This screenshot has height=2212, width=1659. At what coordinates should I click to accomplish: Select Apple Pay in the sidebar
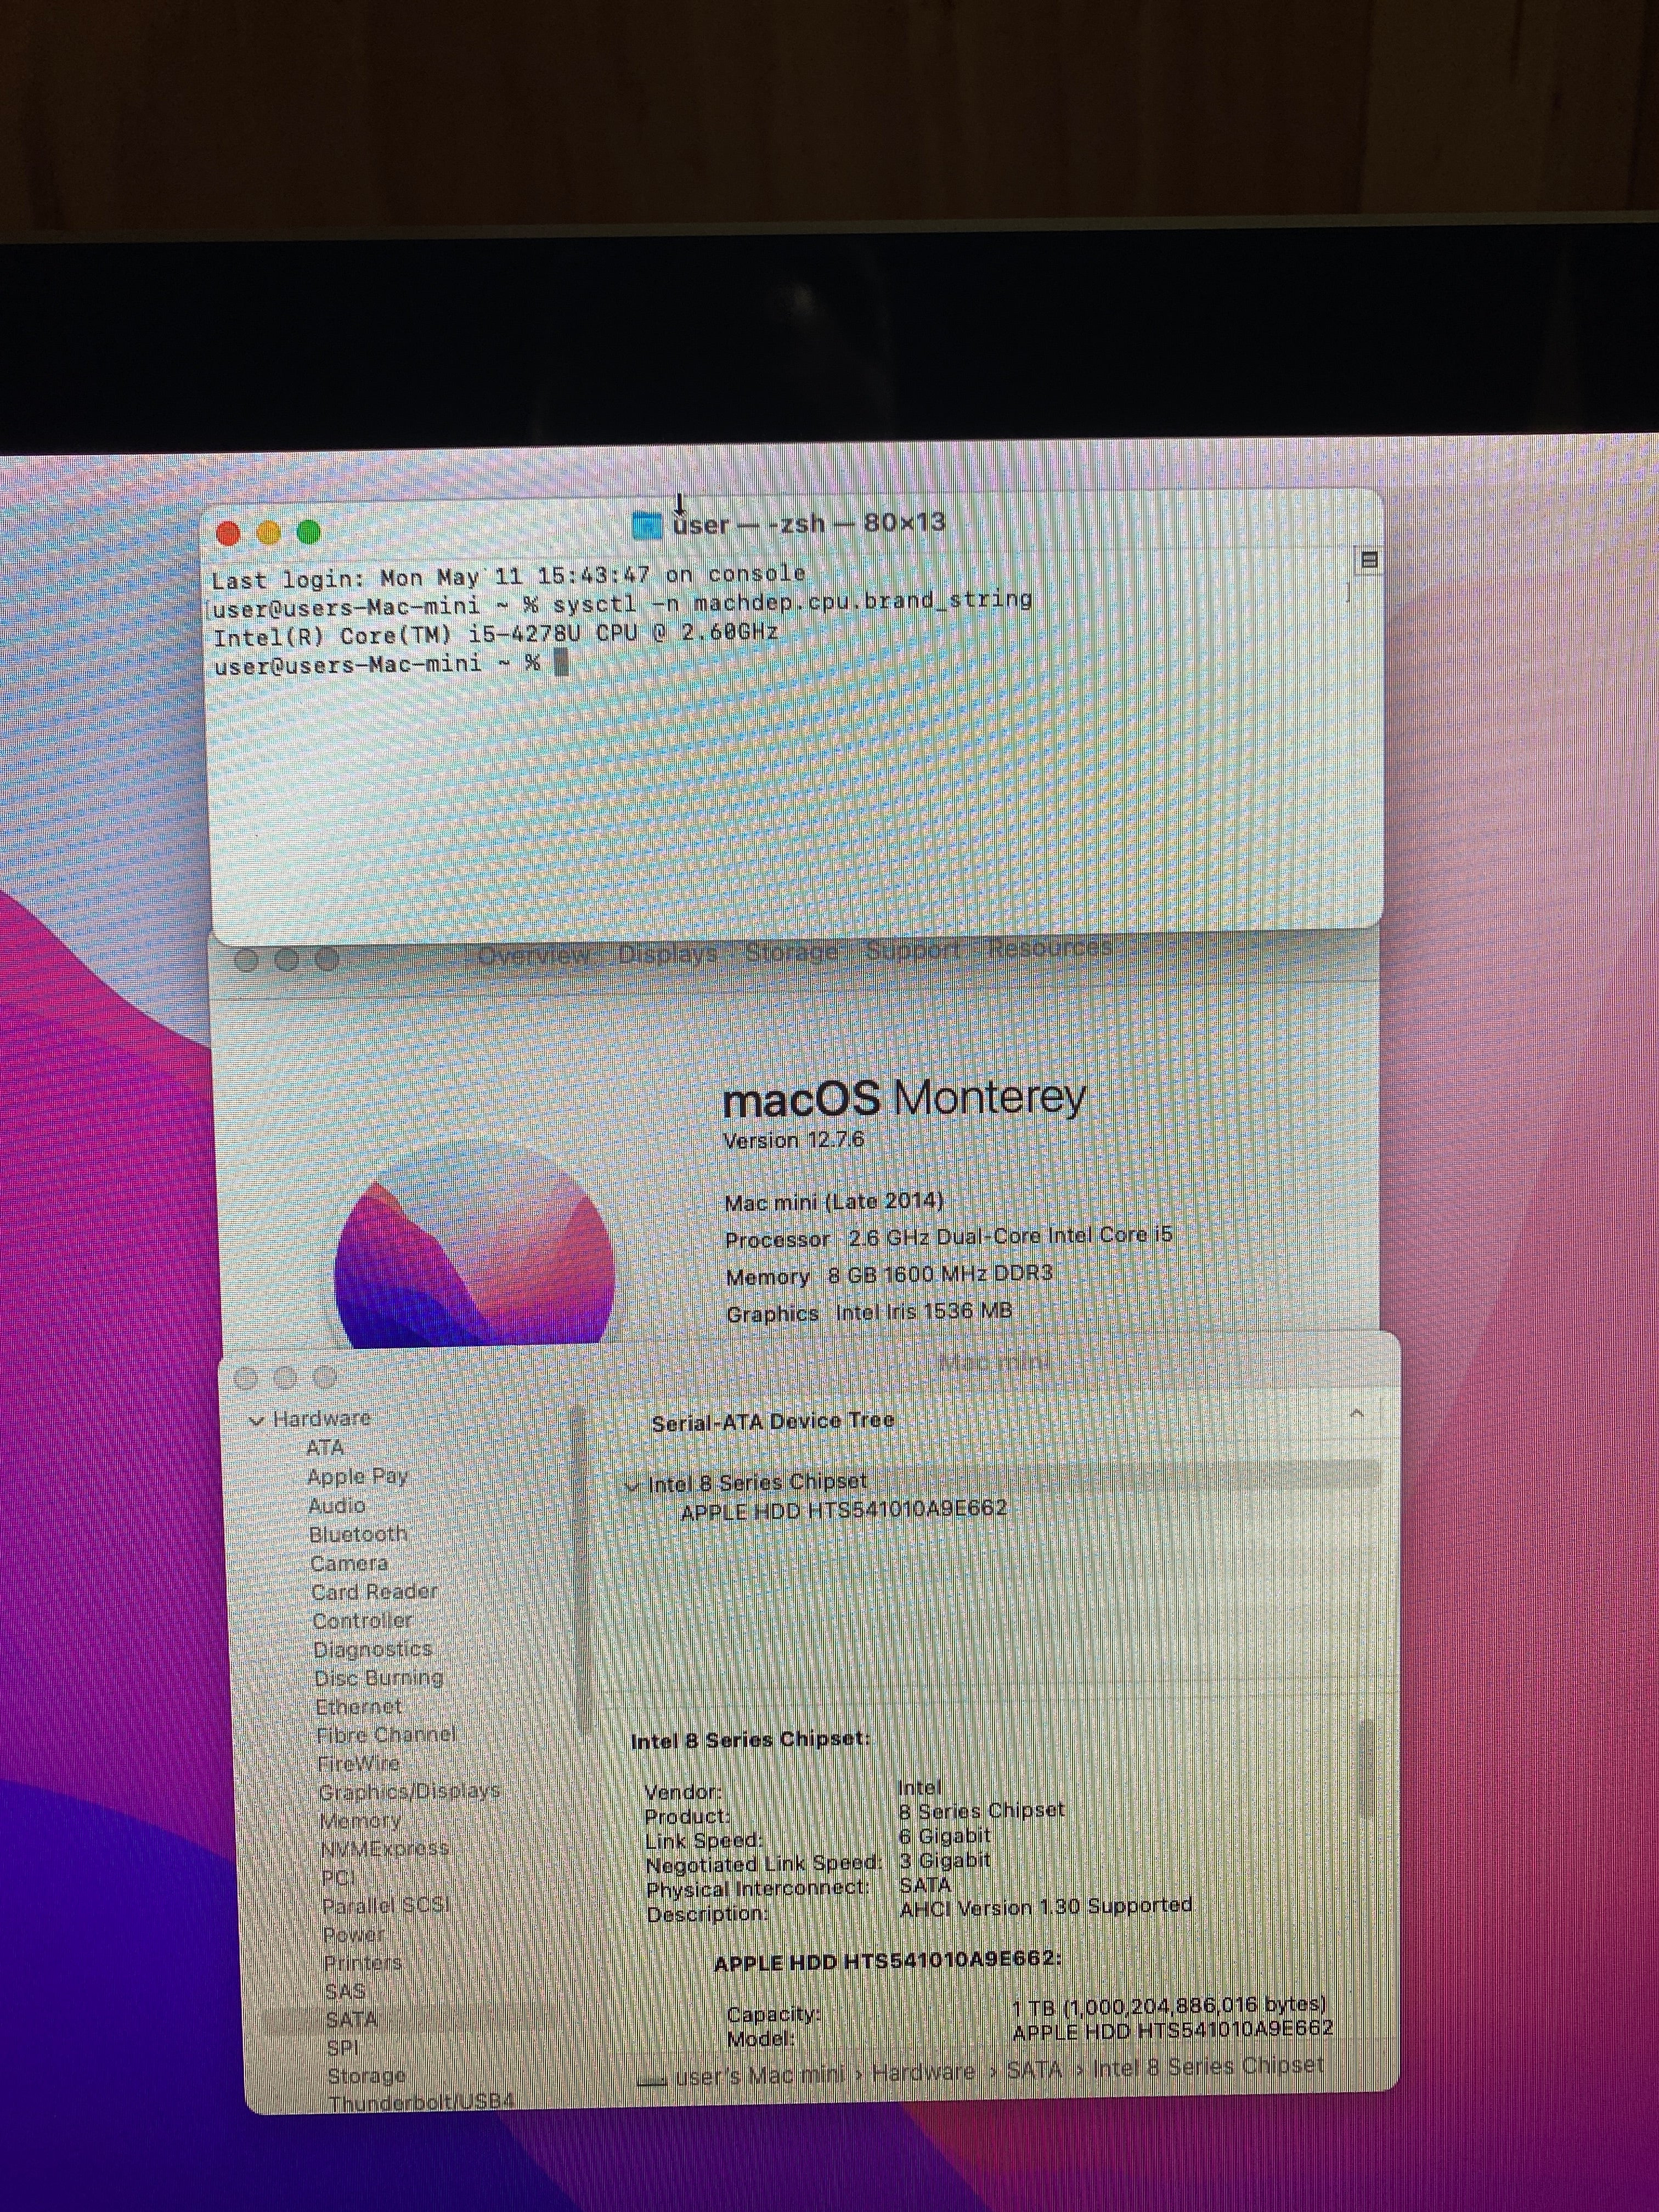(x=357, y=1477)
